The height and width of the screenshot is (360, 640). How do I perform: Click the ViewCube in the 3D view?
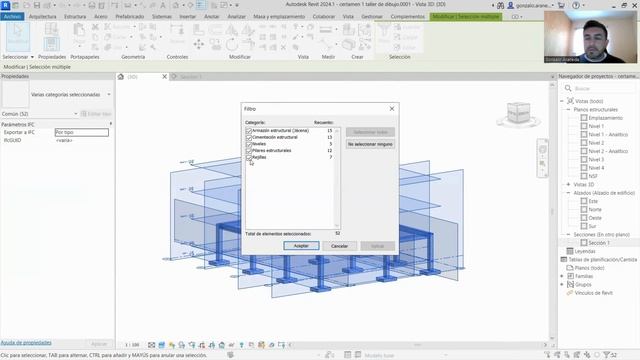click(518, 113)
